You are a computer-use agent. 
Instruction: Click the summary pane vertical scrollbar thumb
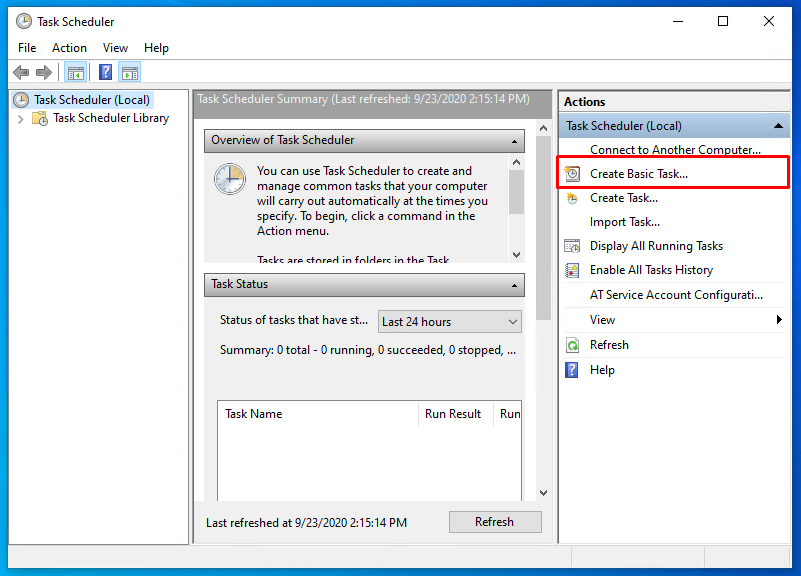click(x=544, y=228)
